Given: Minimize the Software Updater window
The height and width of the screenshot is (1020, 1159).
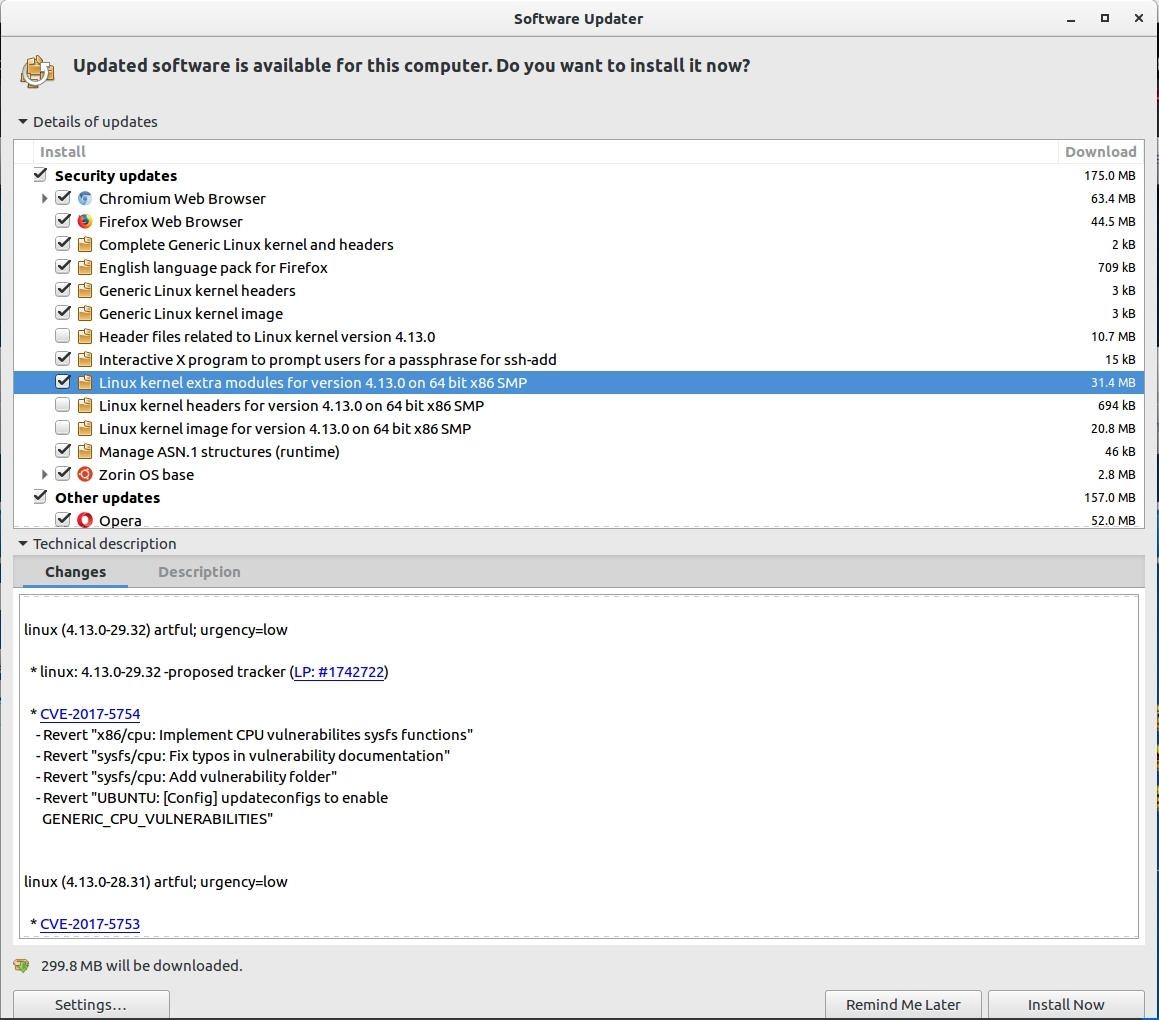Looking at the screenshot, I should pyautogui.click(x=1070, y=19).
